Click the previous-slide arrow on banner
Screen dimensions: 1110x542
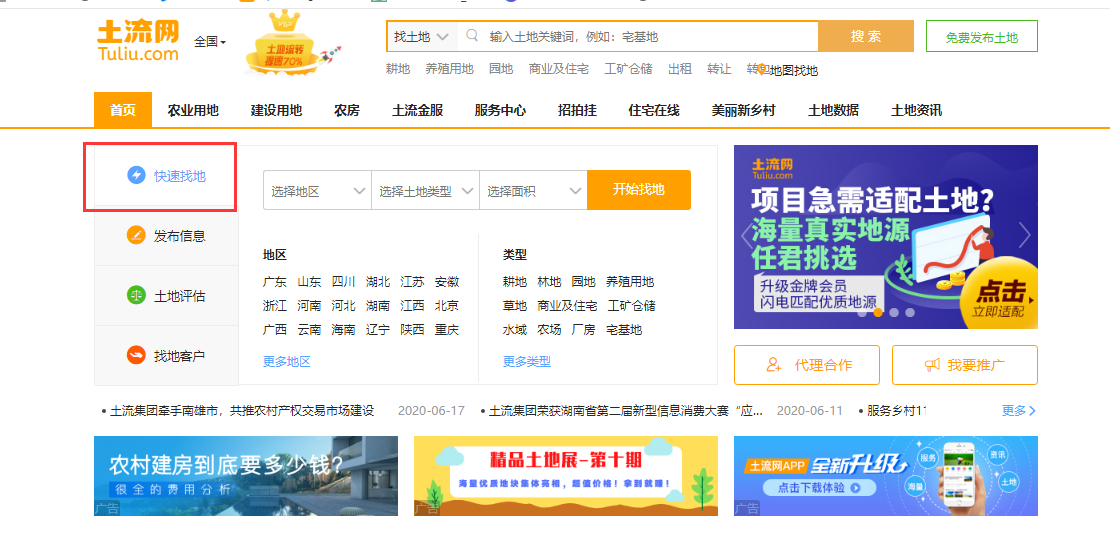745,236
